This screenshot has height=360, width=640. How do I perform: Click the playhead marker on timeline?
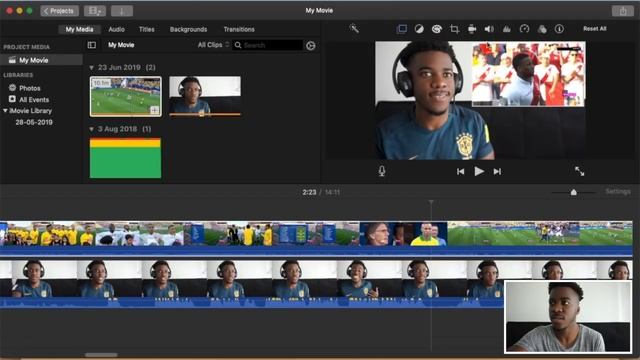[431, 202]
